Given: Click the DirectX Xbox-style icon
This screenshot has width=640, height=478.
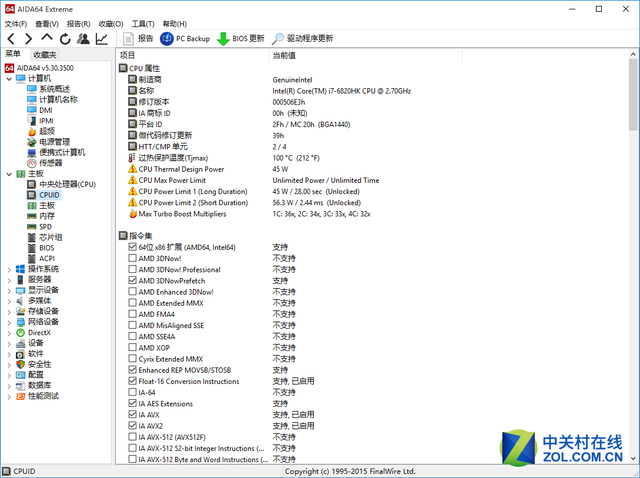Looking at the screenshot, I should tap(20, 333).
